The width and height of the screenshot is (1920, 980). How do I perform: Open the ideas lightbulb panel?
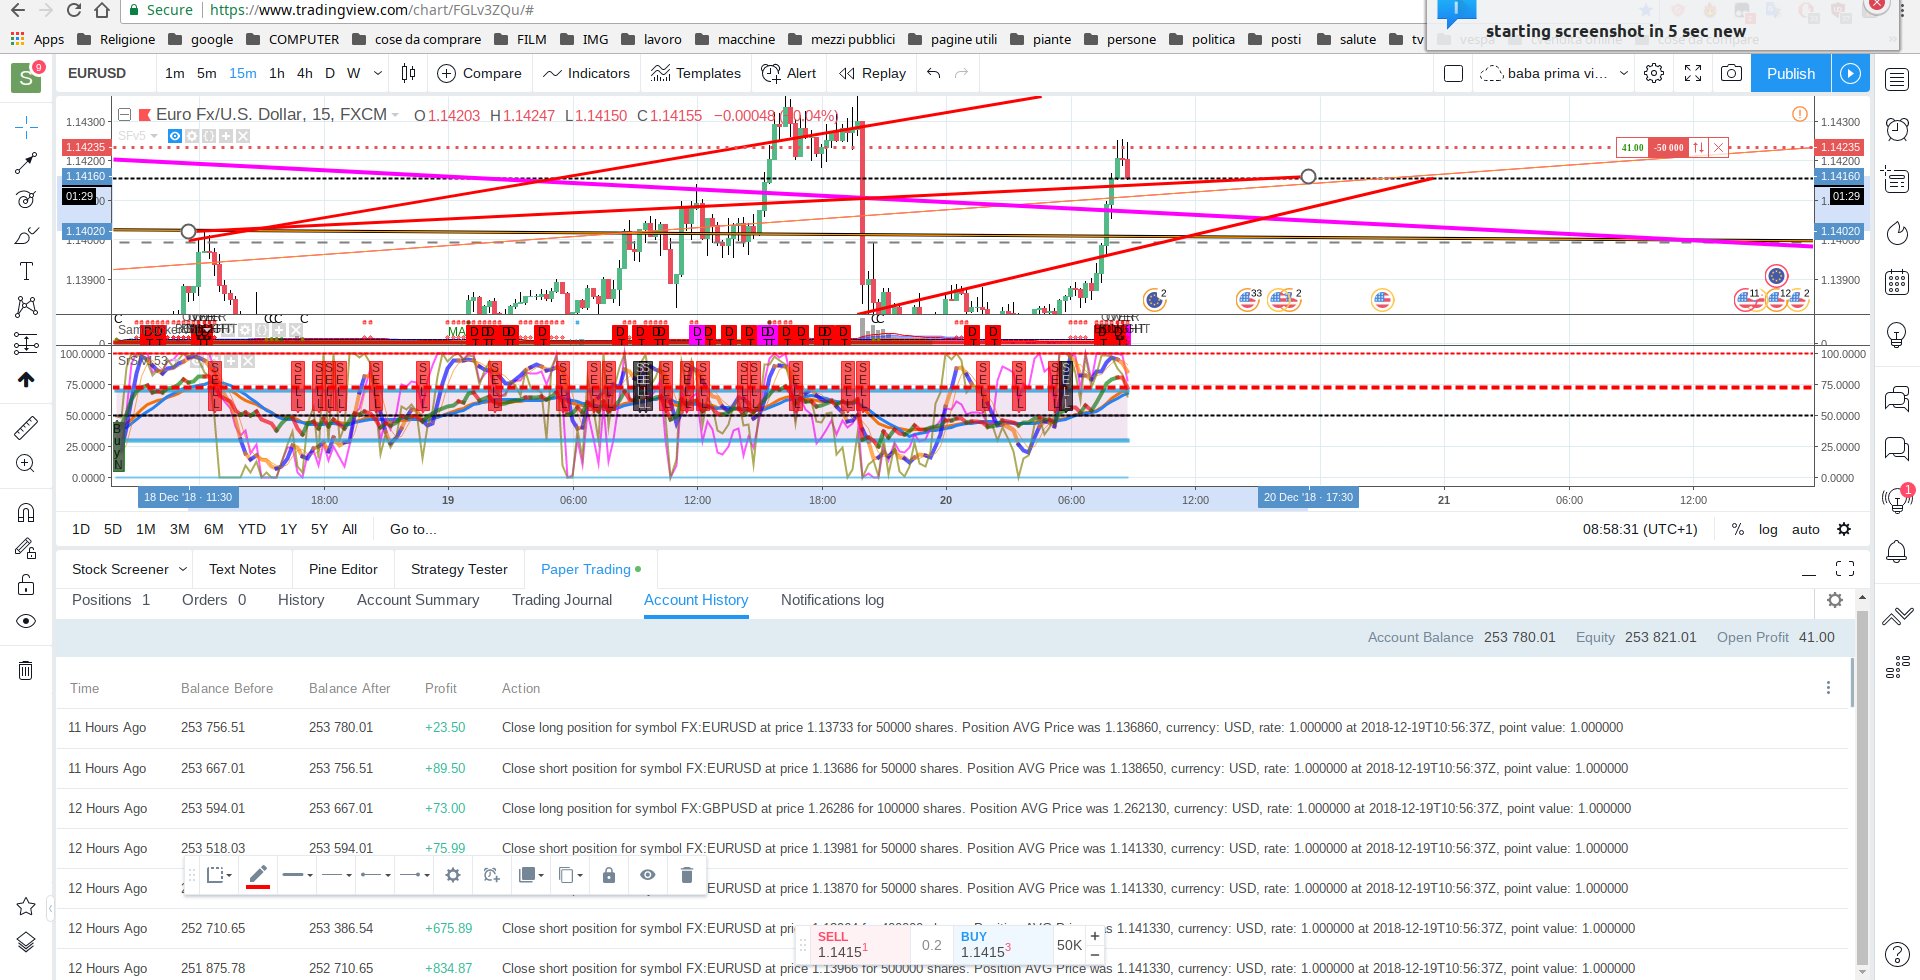pos(1897,334)
